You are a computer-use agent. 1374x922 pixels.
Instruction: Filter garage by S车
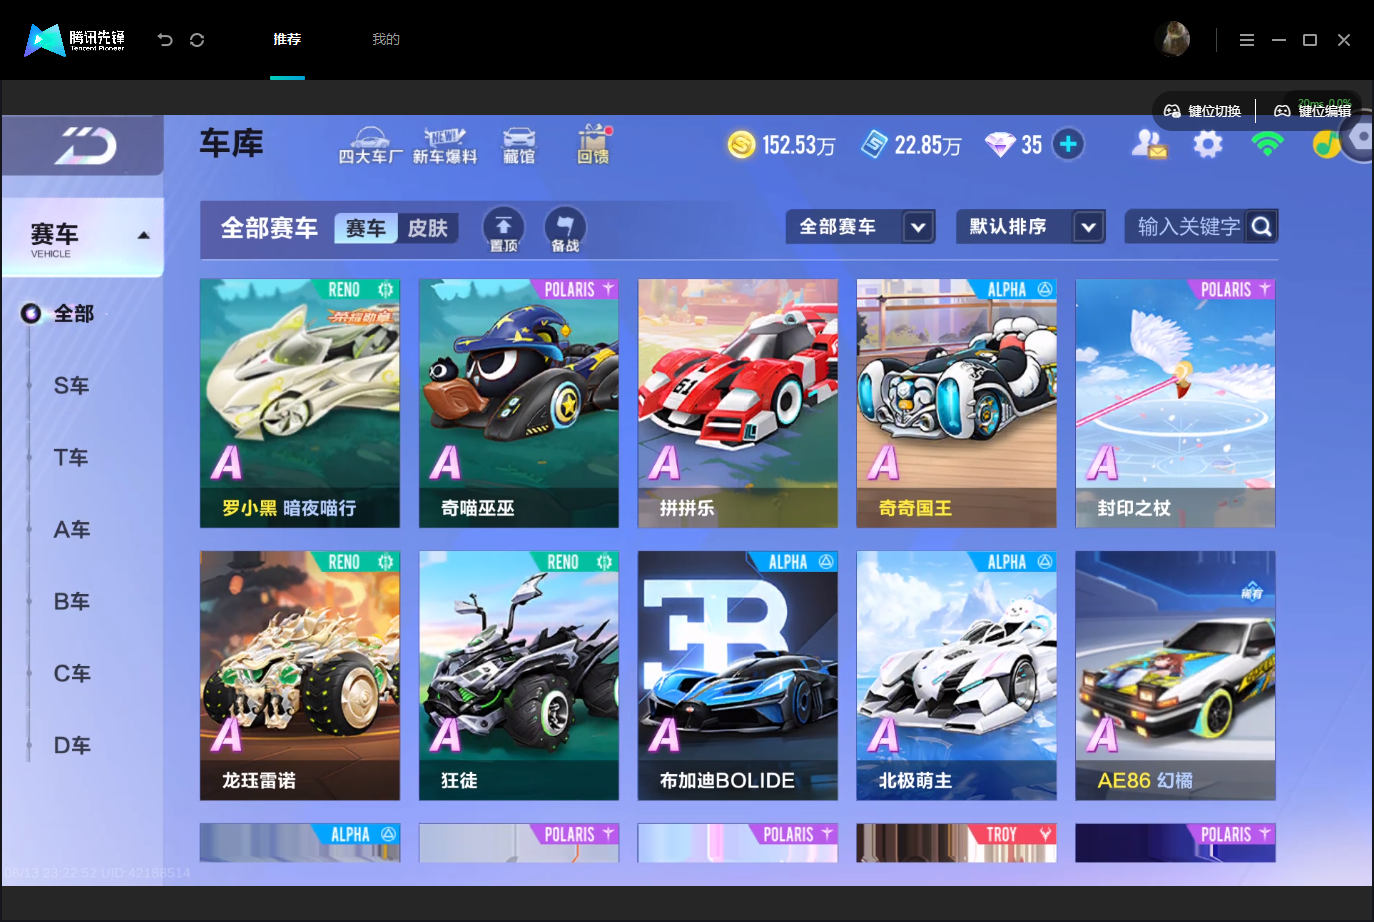pyautogui.click(x=72, y=386)
